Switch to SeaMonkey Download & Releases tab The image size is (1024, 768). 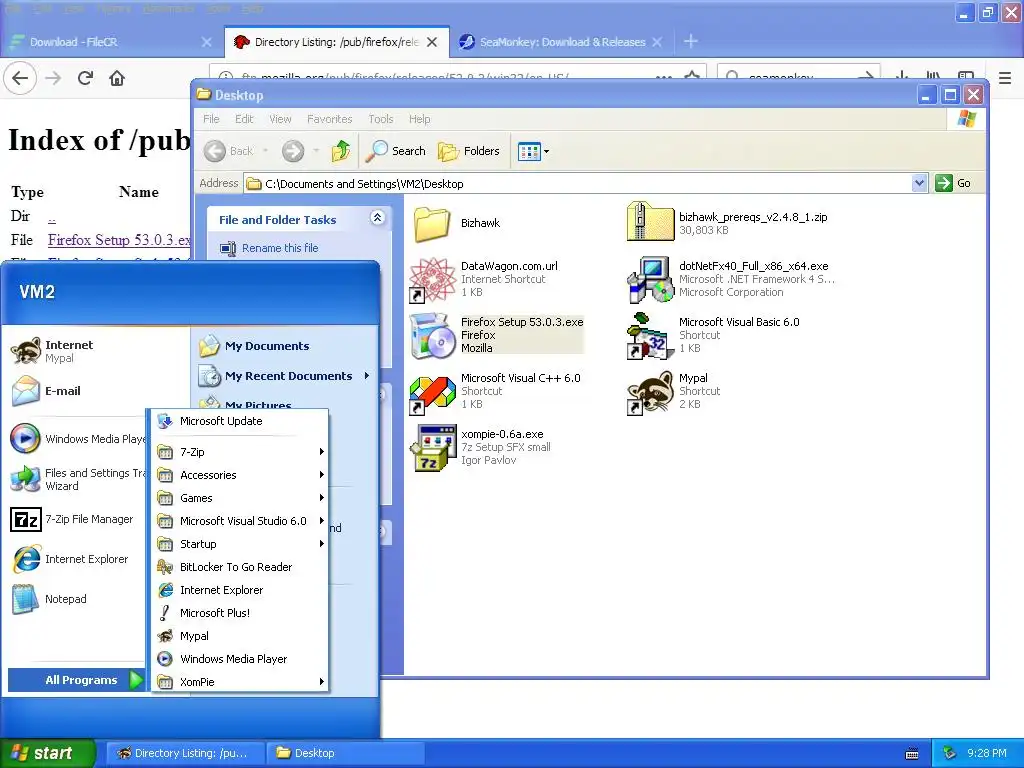click(x=560, y=42)
